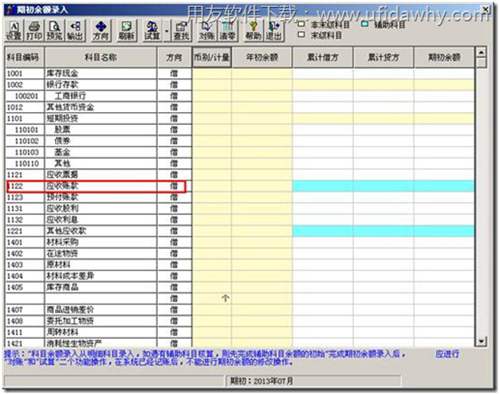
Task: Open the 帮助 help icon
Action: (253, 30)
